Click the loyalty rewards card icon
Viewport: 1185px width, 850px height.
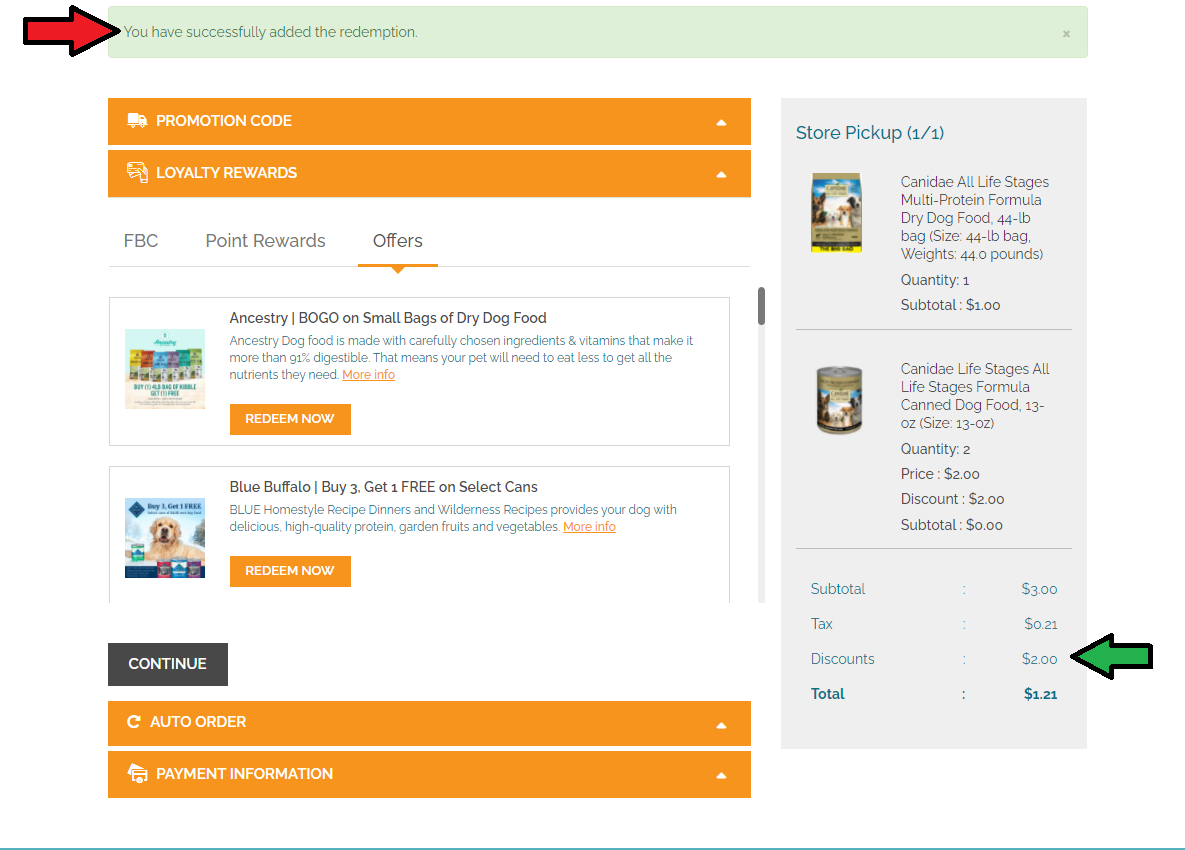coord(137,173)
